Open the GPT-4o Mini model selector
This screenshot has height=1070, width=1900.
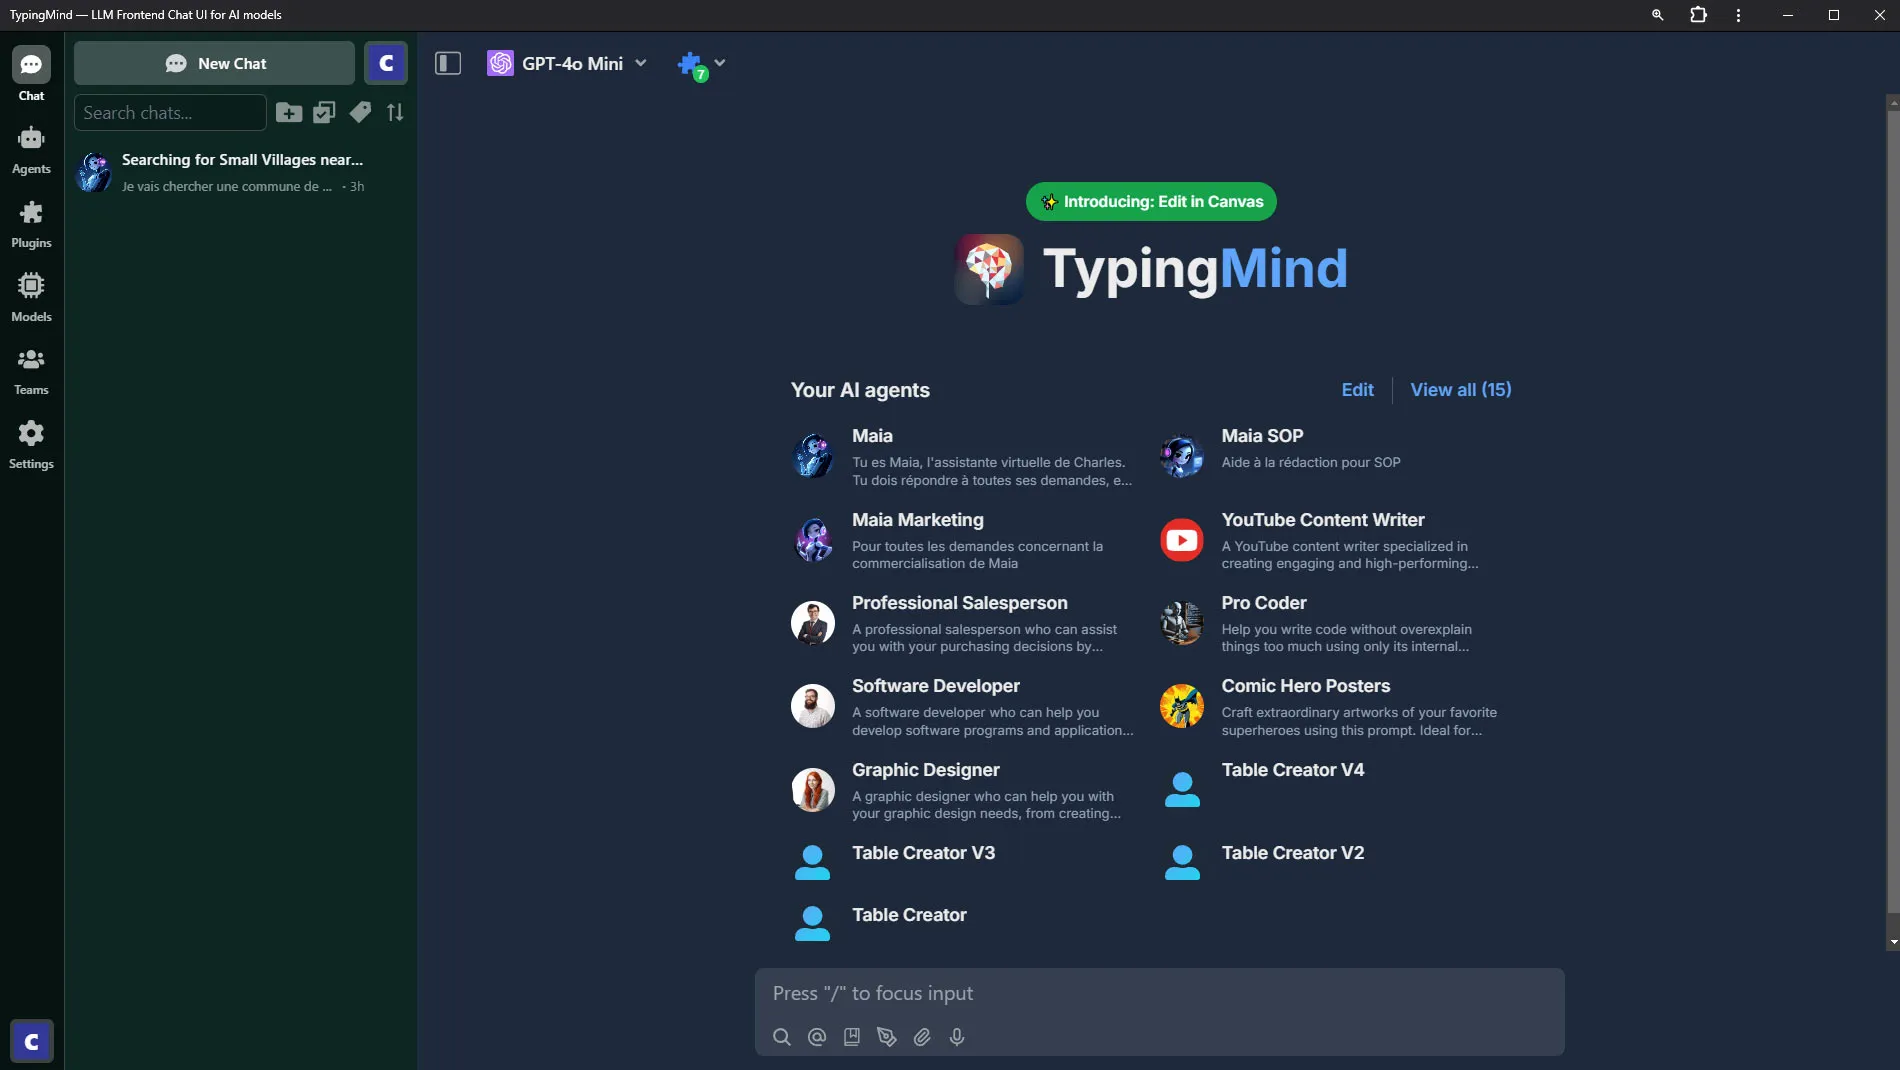[567, 63]
